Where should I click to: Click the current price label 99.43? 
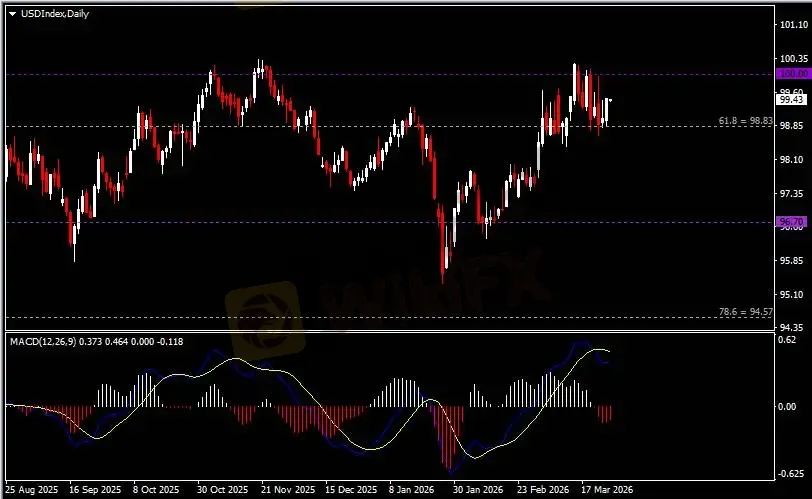(x=792, y=99)
